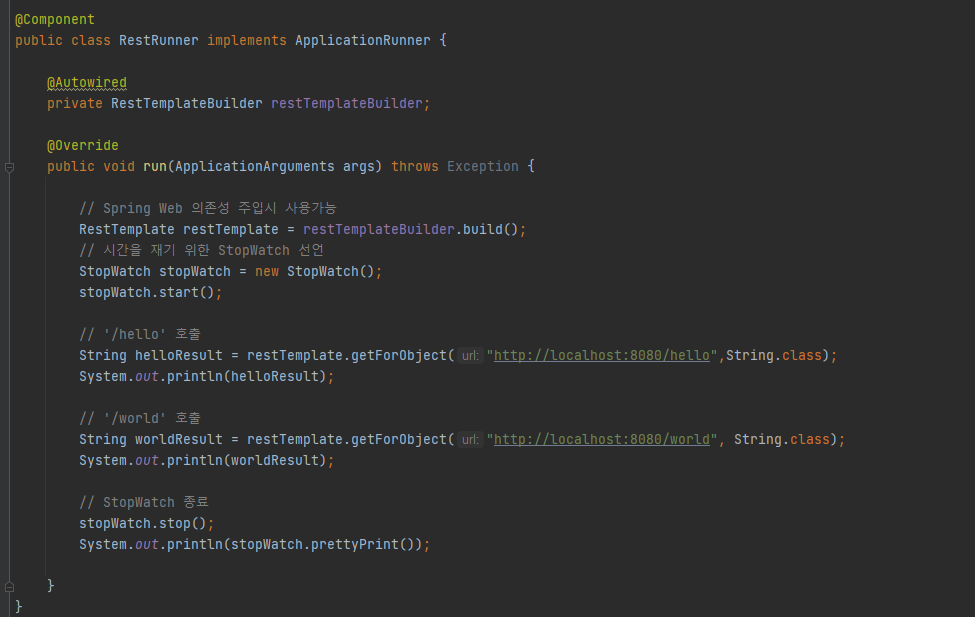This screenshot has height=617, width=975.
Task: Click the "// '/world' 호출" comment
Action: (x=140, y=419)
